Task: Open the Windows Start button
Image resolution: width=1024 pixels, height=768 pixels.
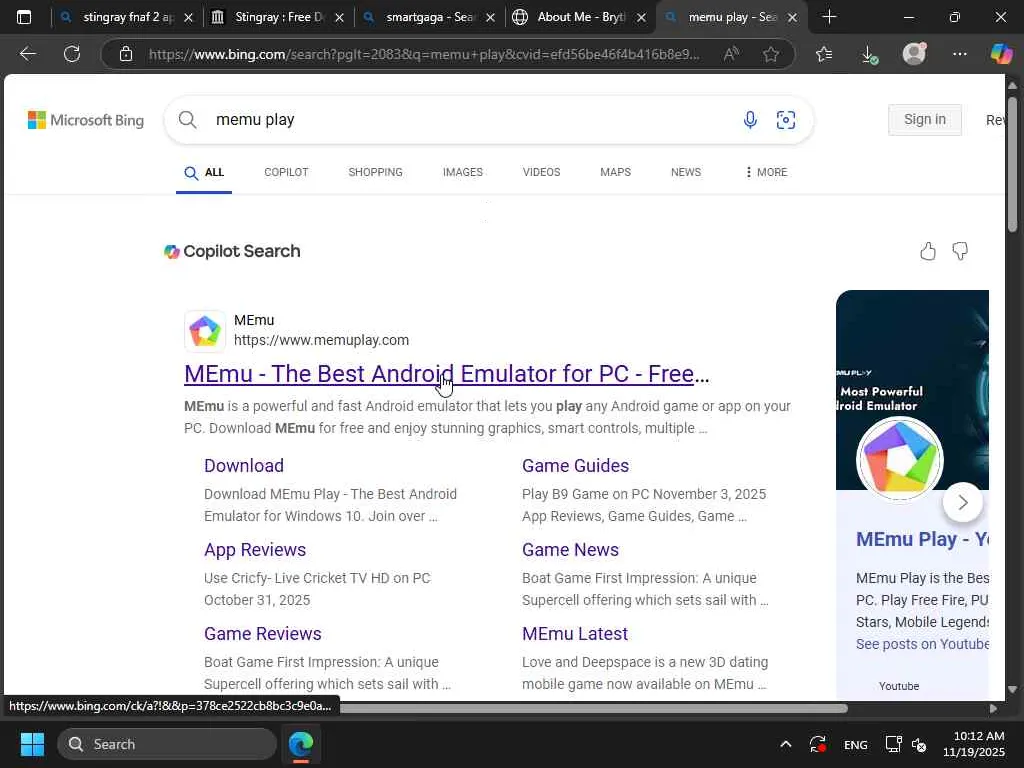Action: coord(32,744)
